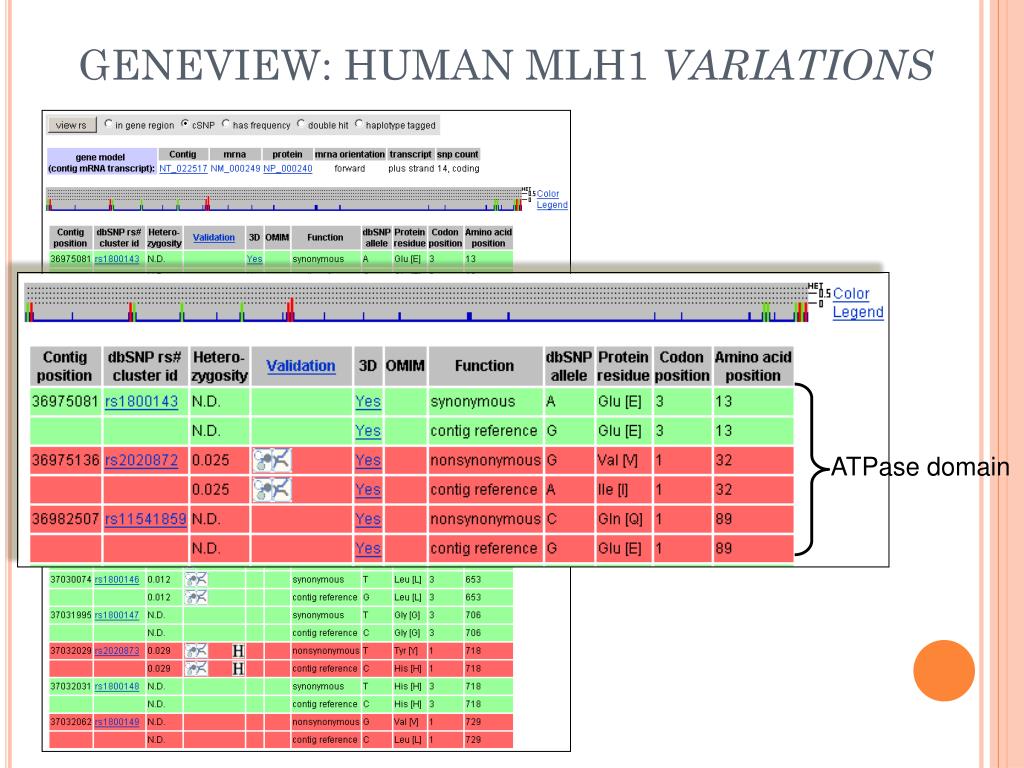
Task: Click amino acid position 89 in Gln row
Action: pyautogui.click(x=724, y=519)
